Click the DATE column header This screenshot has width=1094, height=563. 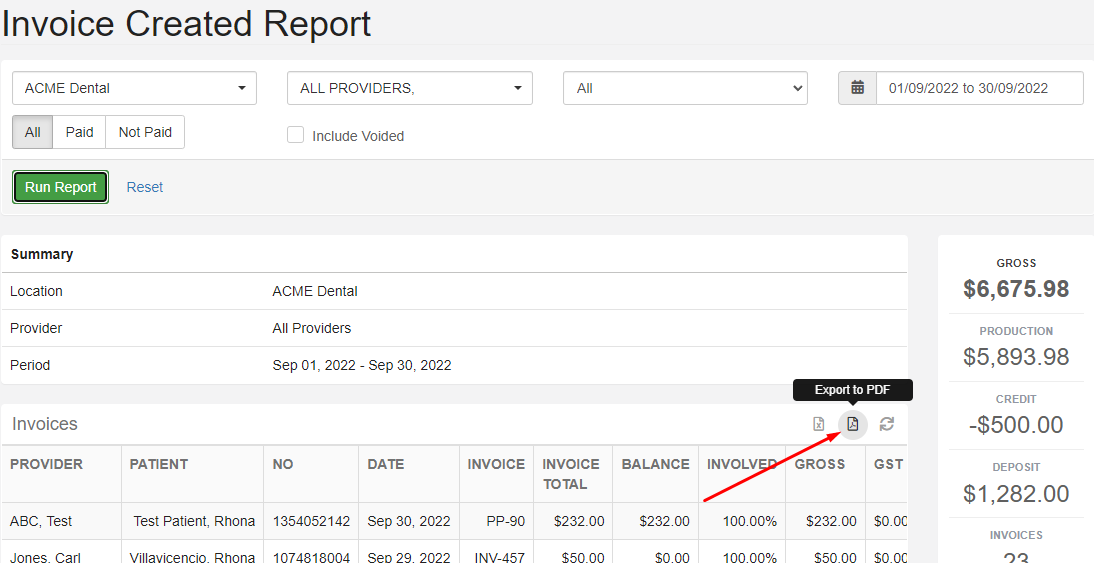(x=386, y=464)
